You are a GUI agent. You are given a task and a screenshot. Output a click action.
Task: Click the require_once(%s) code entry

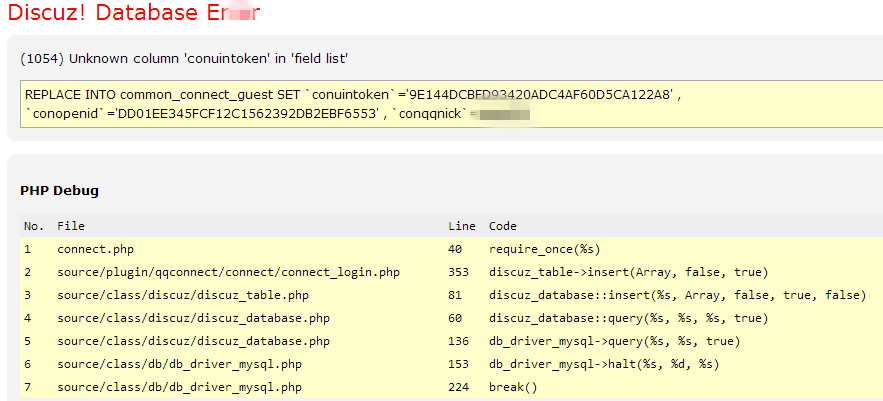click(544, 249)
